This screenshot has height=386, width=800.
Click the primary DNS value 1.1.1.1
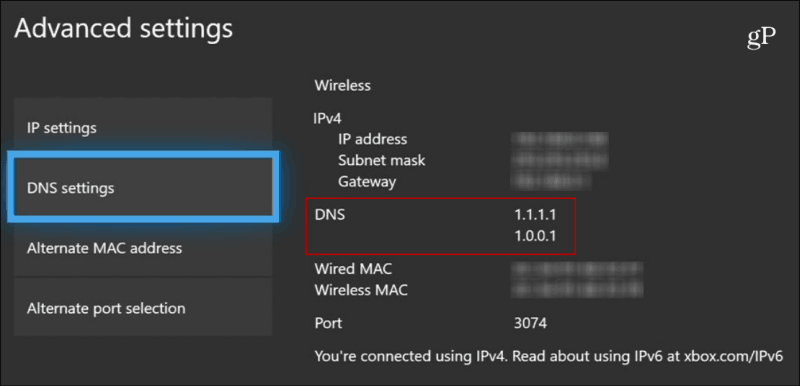pos(535,215)
